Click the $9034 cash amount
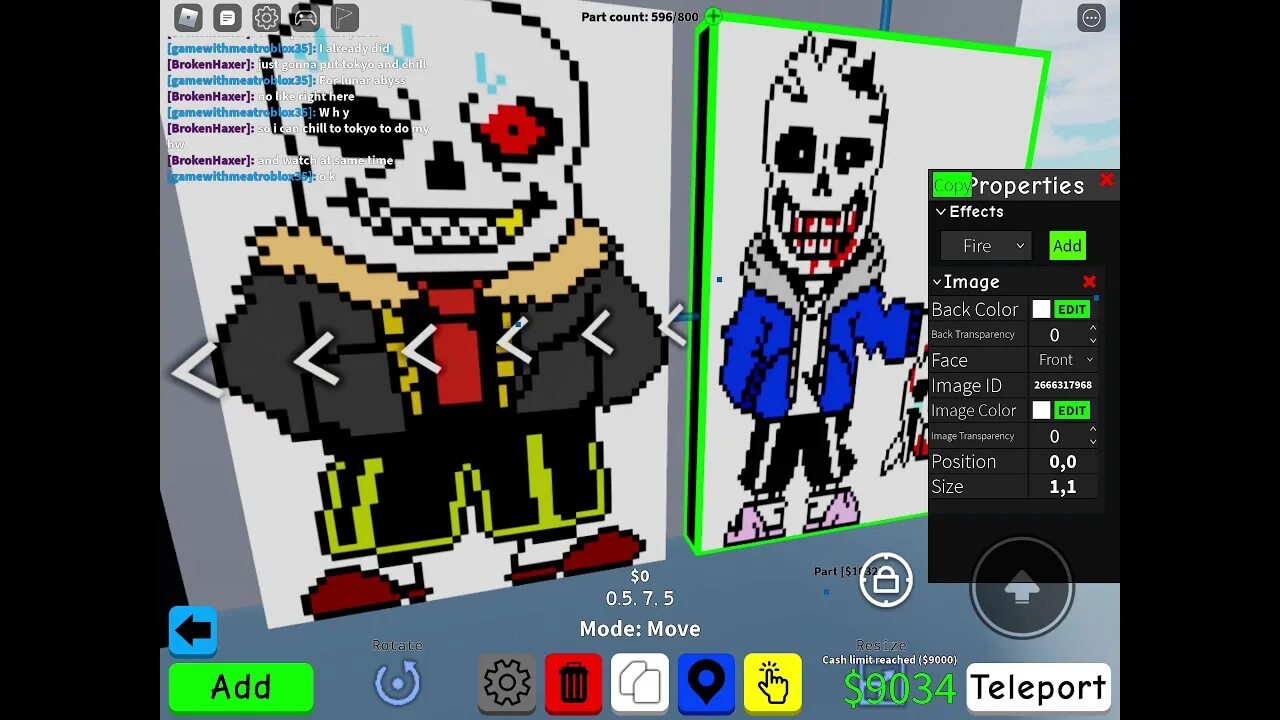1280x720 pixels. pos(900,689)
